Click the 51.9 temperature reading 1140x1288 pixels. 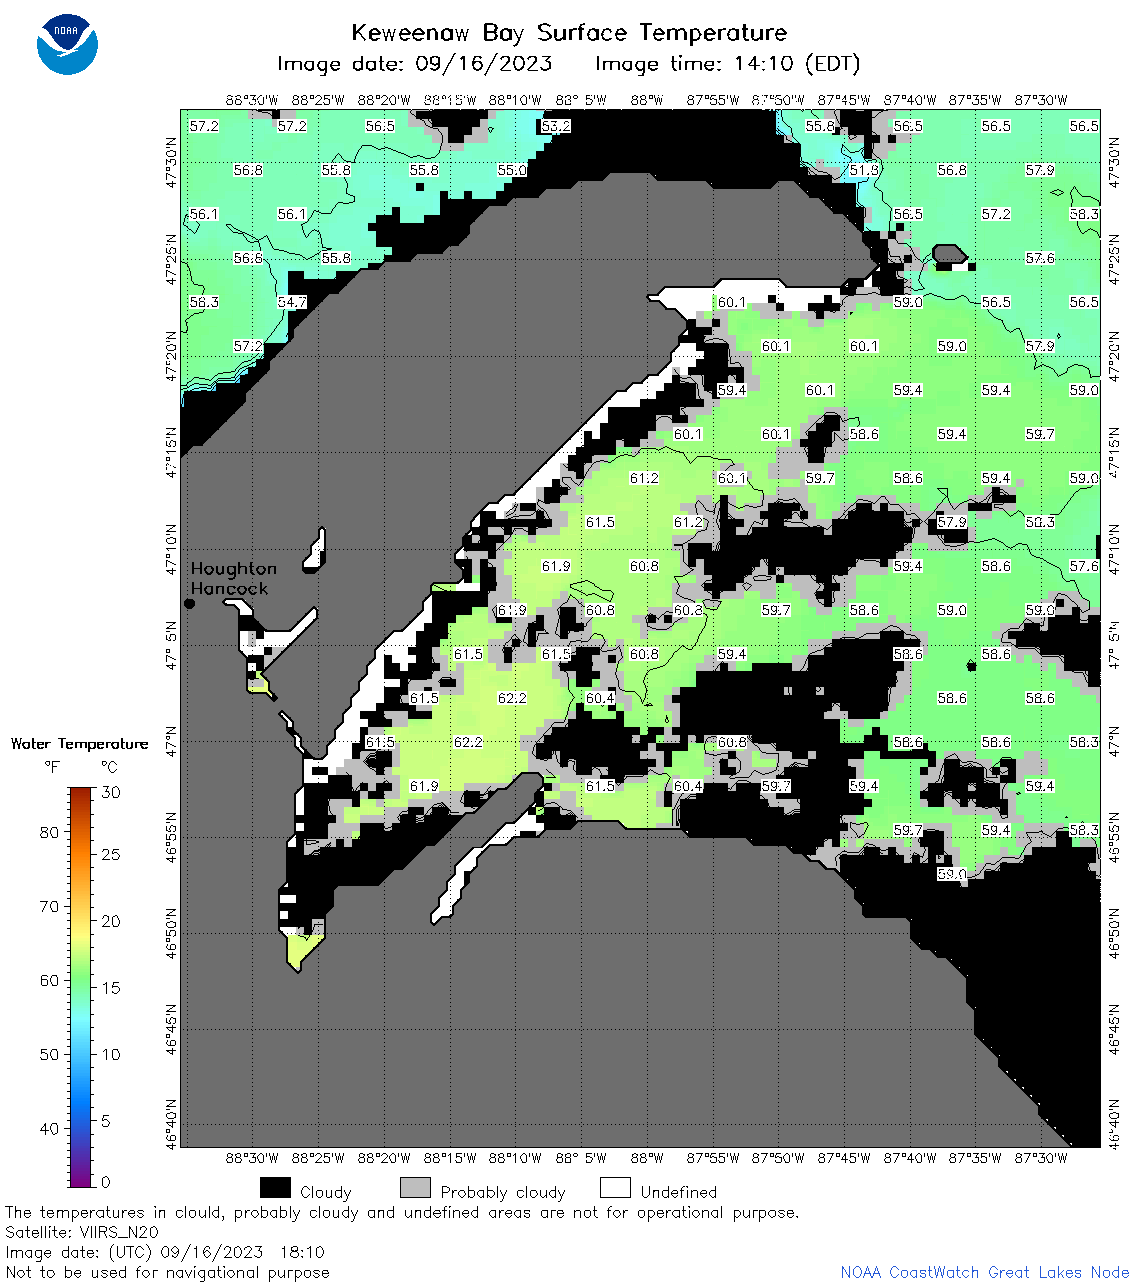[x=864, y=170]
